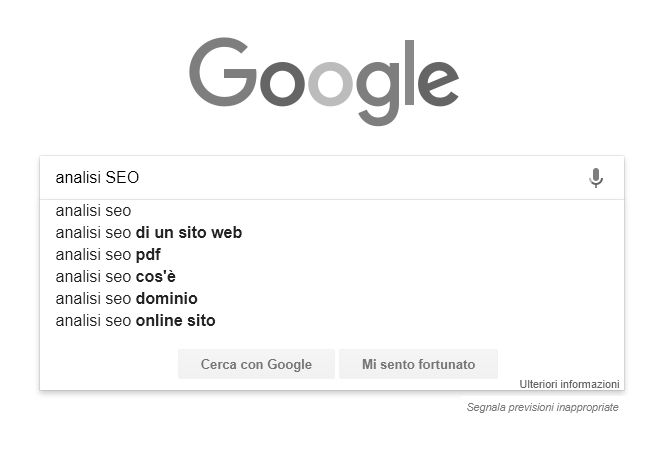Viewport: 661px width, 451px height.
Task: Click the 'Mi sento fortunato' button
Action: (x=419, y=364)
